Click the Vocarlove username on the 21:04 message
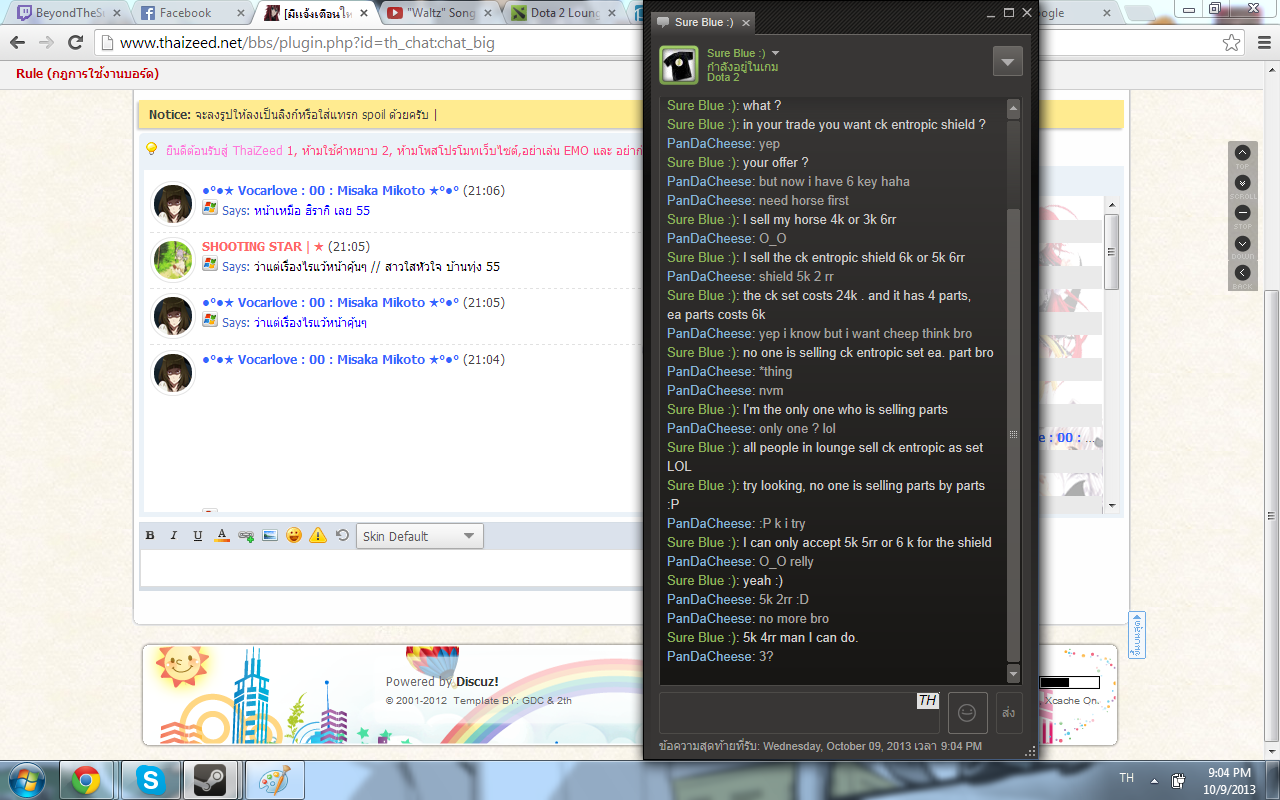This screenshot has width=1280, height=800. [x=331, y=360]
